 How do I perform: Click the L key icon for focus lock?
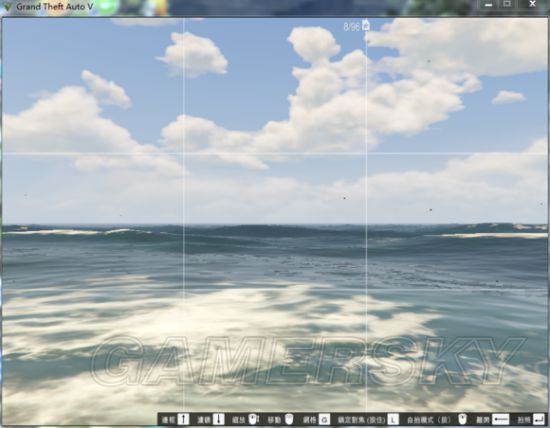[x=393, y=419]
